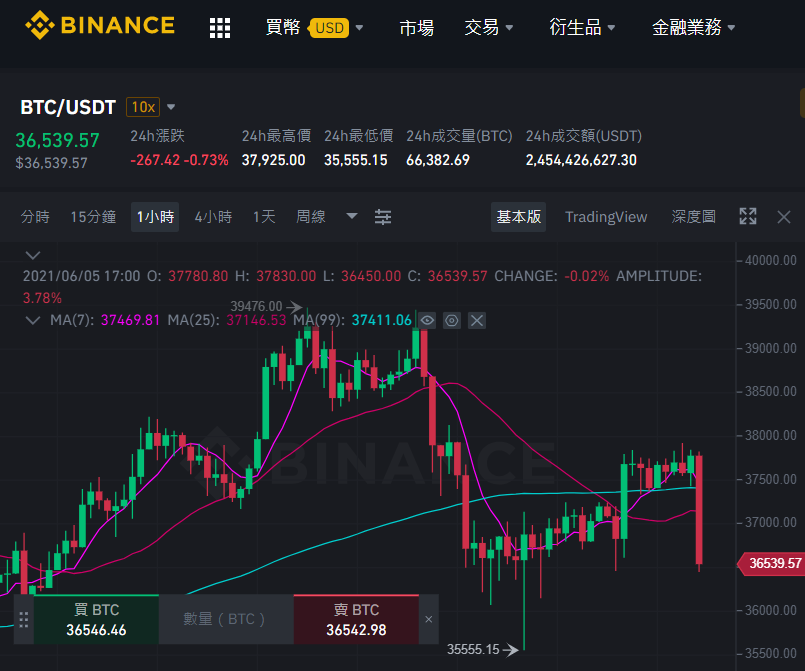
Task: Open chart indicator settings sliders icon
Action: pyautogui.click(x=383, y=217)
